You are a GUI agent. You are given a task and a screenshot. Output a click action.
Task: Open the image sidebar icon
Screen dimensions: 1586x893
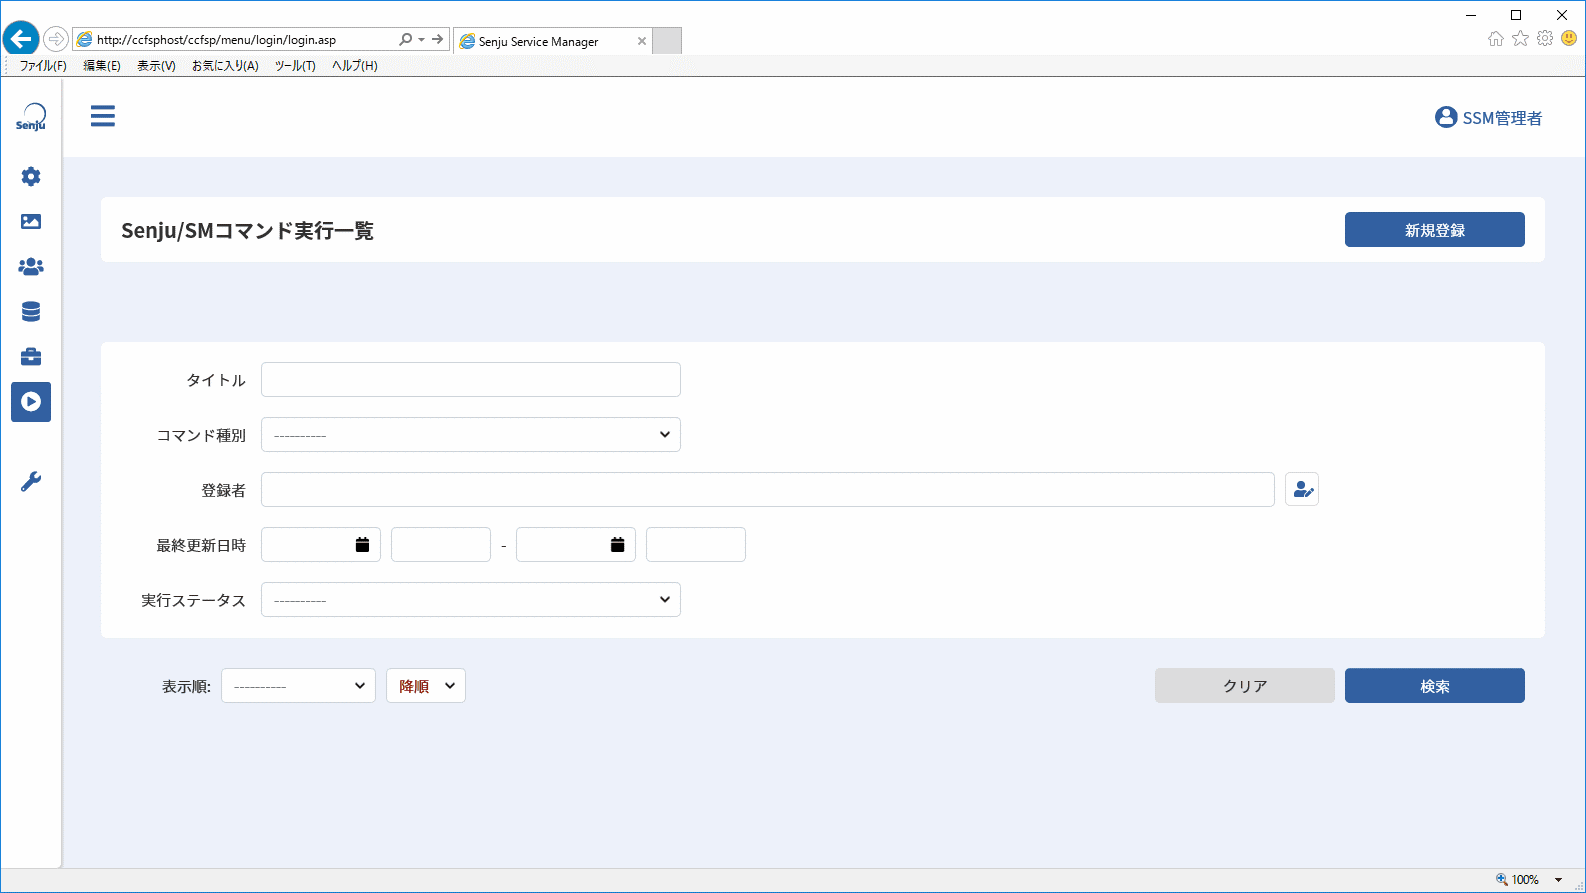pyautogui.click(x=31, y=222)
